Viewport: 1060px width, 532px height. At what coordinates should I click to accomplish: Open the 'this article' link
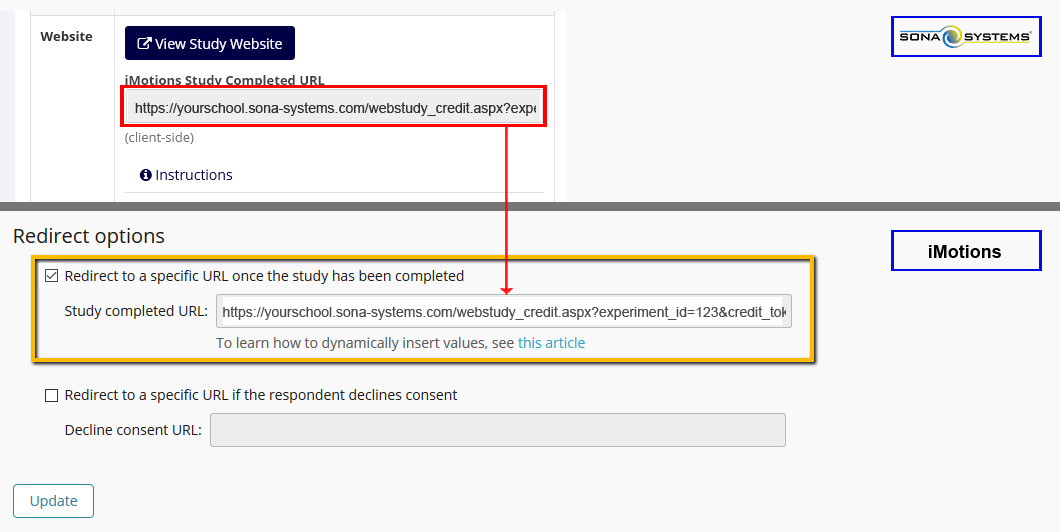pyautogui.click(x=551, y=343)
